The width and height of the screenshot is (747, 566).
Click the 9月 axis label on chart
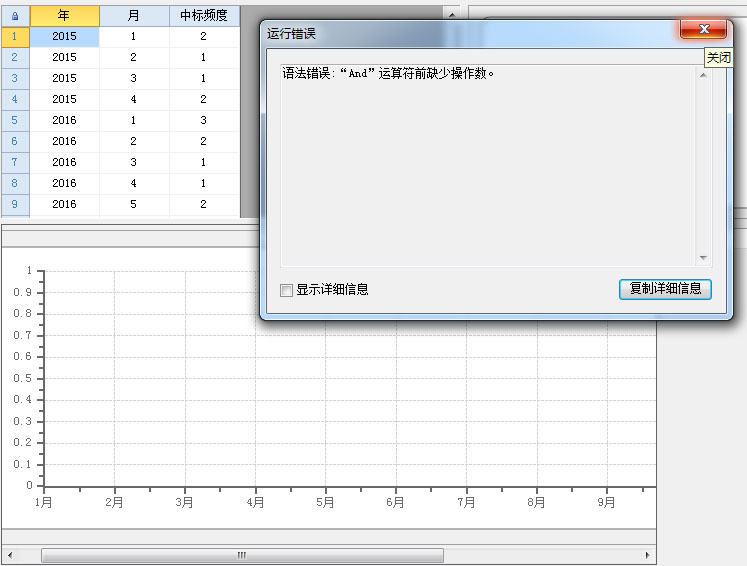tap(606, 502)
